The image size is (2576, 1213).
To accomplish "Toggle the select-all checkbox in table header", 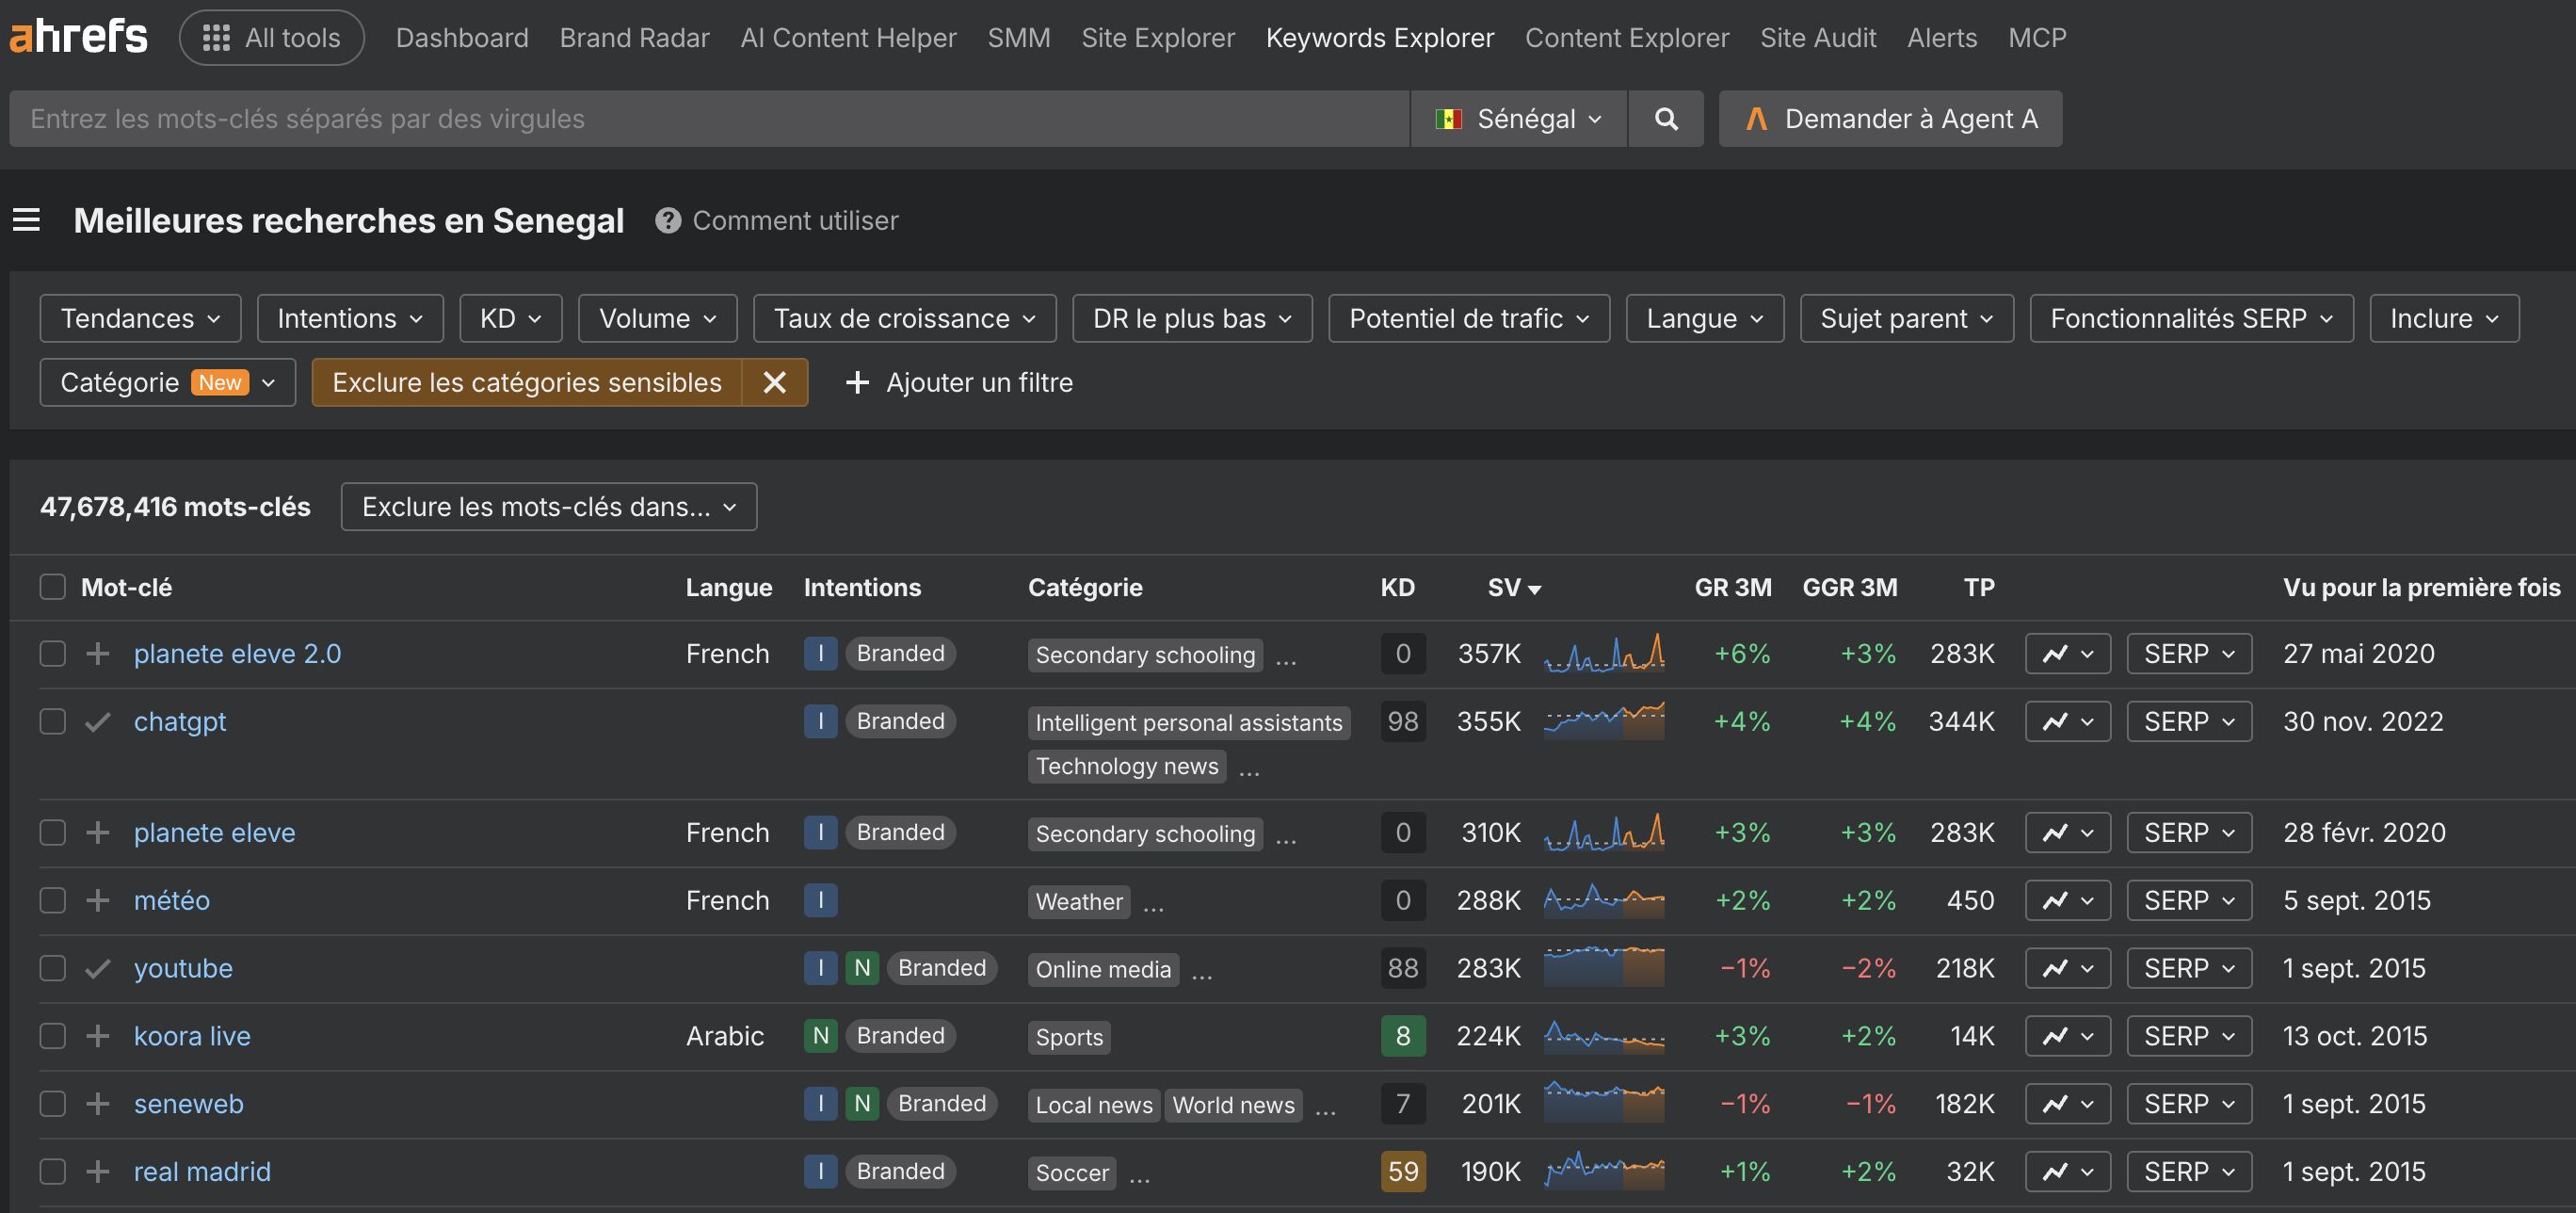I will tap(52, 587).
